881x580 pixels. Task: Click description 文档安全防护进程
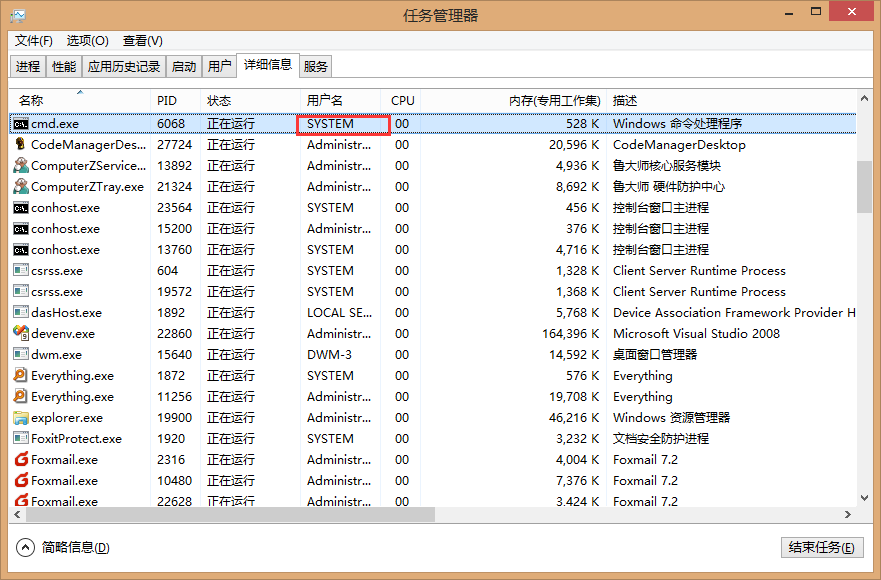pos(661,438)
